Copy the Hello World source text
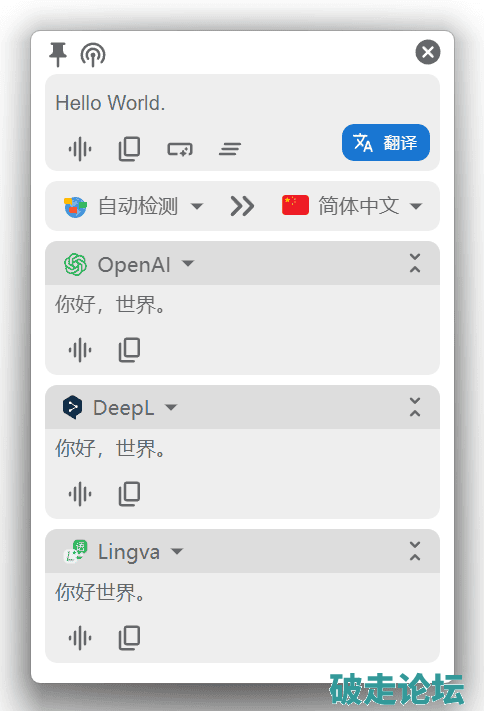The height and width of the screenshot is (711, 484). [129, 149]
